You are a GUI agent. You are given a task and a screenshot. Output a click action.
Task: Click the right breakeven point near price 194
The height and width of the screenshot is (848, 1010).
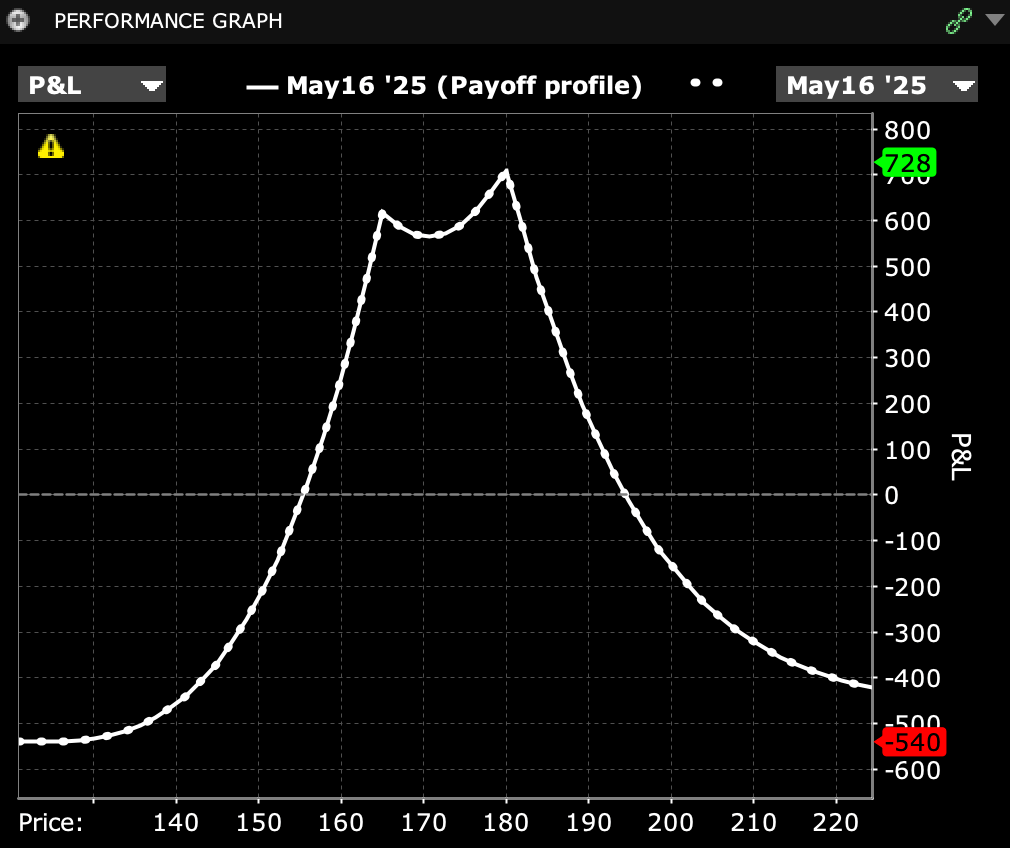[624, 494]
